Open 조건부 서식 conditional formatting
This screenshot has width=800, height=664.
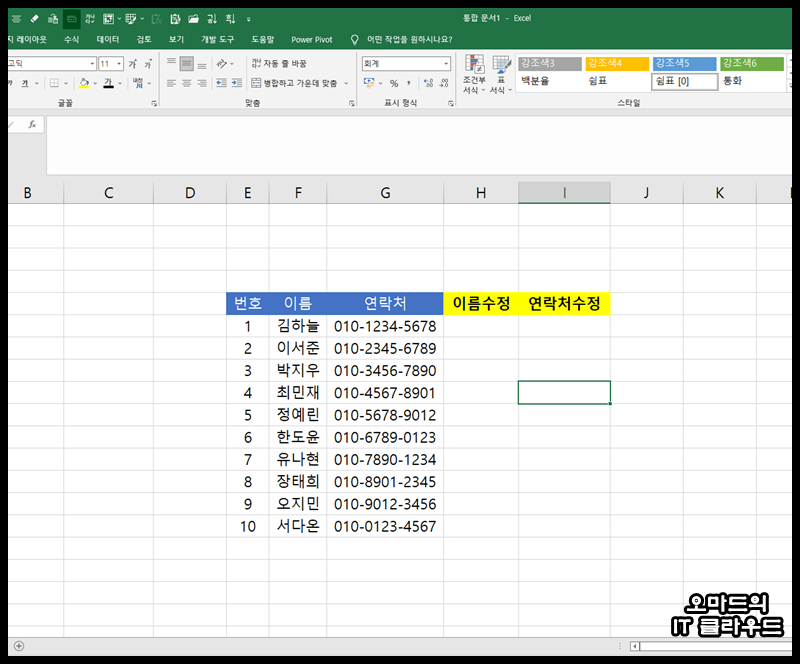point(474,74)
